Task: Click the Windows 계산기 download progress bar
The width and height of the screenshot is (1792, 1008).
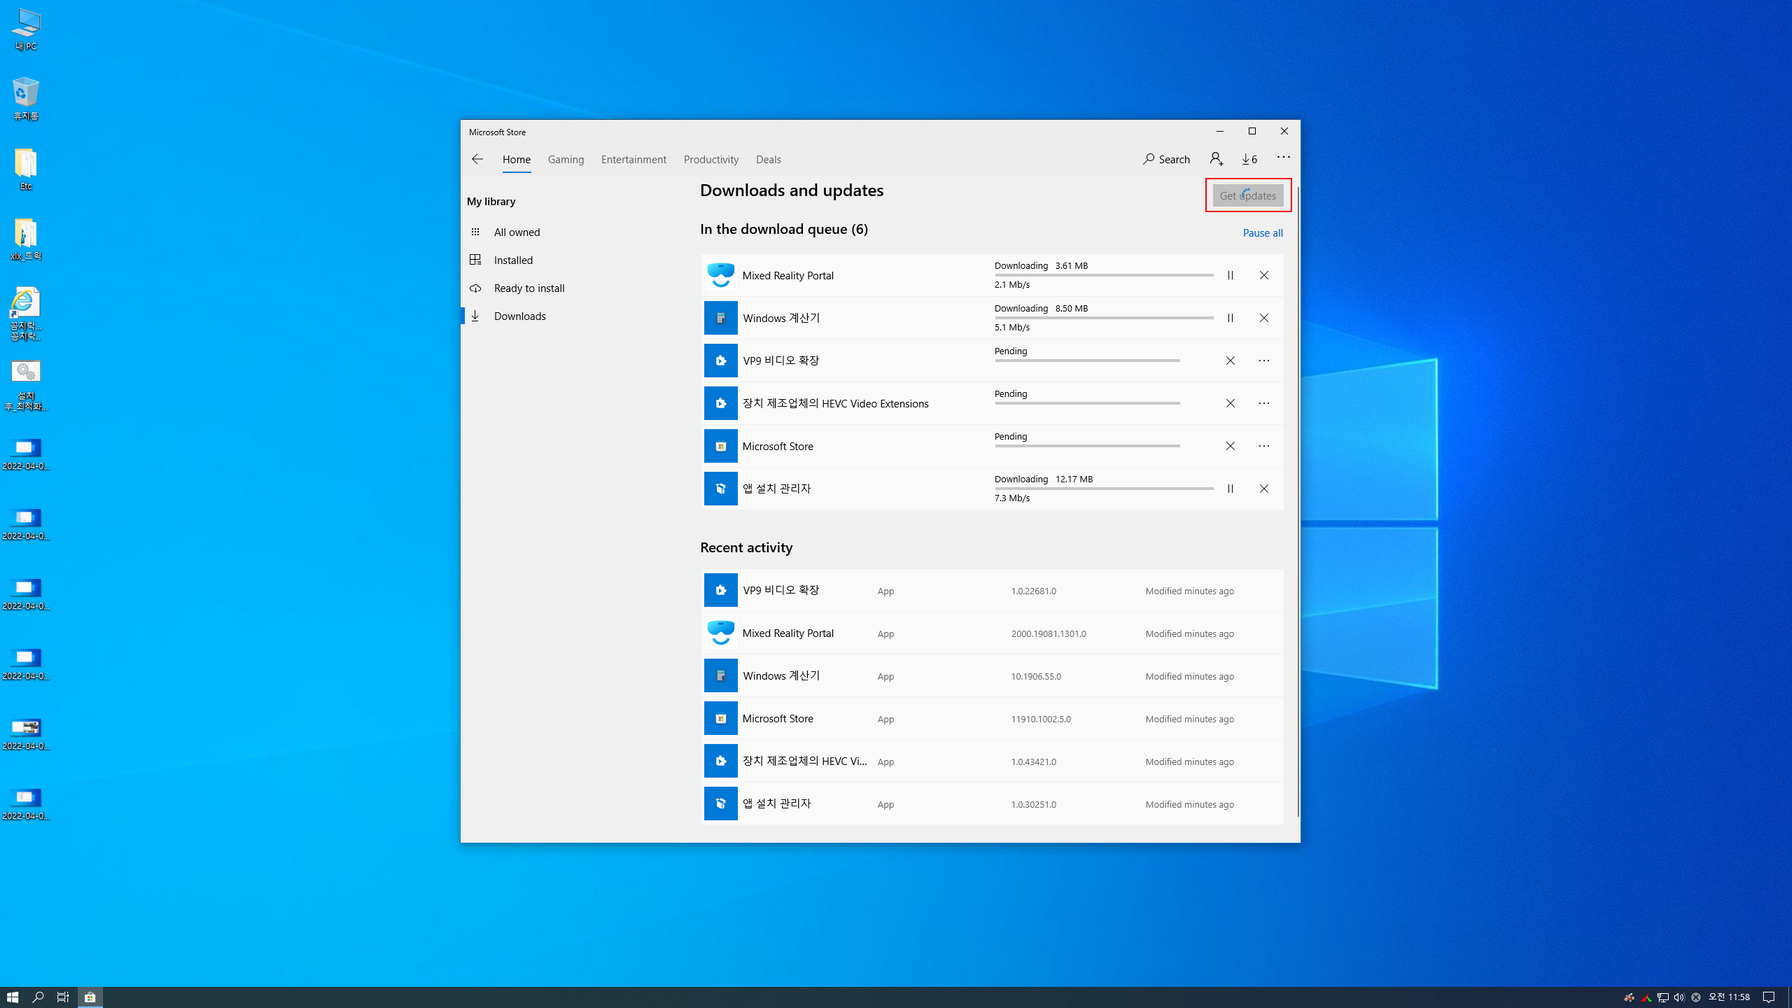Action: coord(1104,318)
